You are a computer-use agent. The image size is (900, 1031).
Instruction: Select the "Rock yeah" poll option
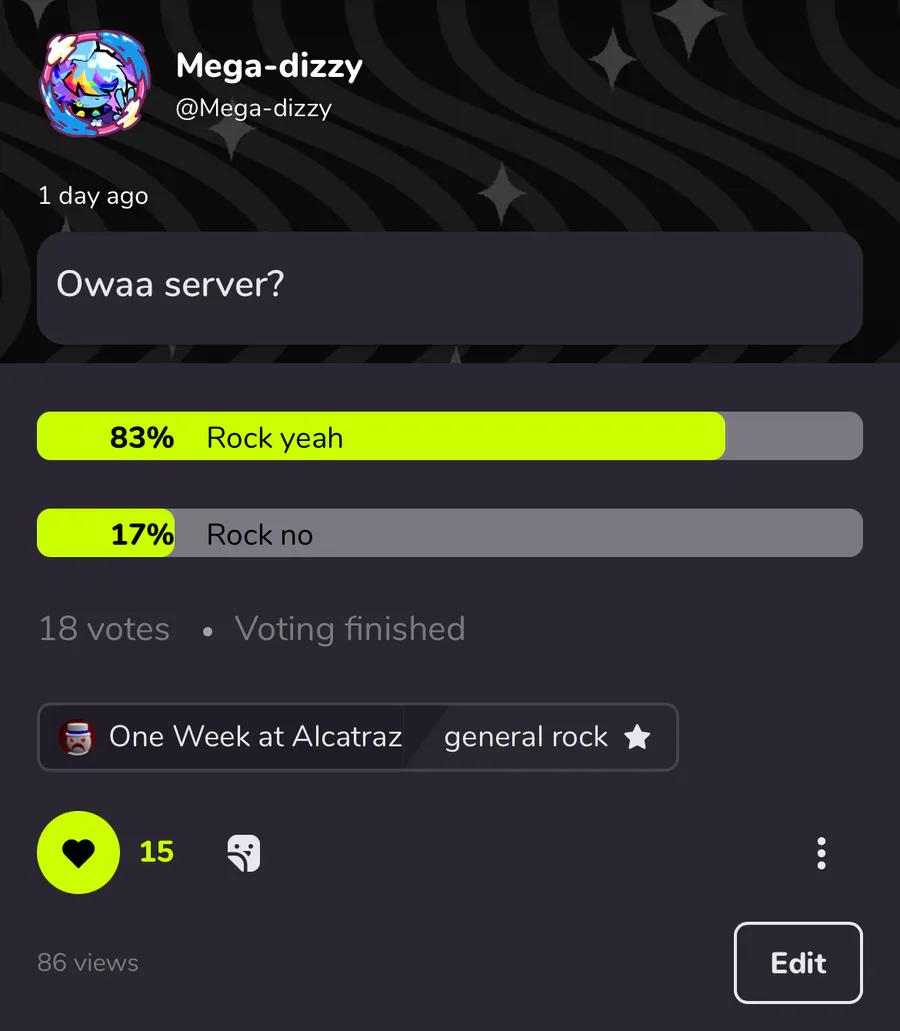pyautogui.click(x=275, y=437)
